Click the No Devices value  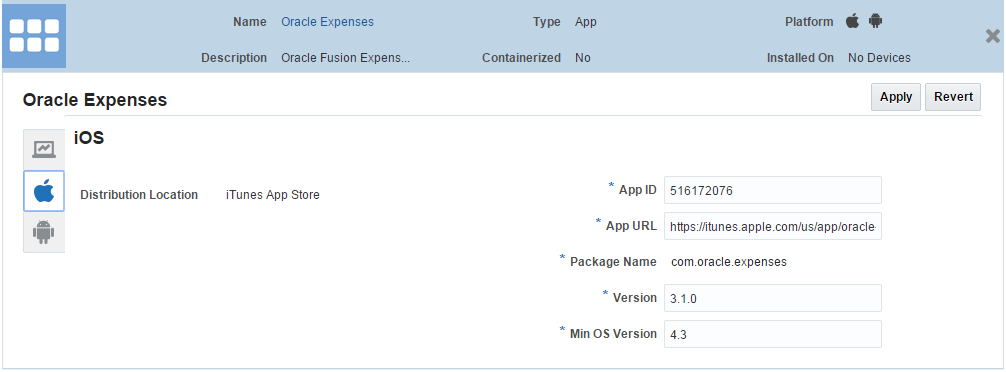click(x=879, y=58)
